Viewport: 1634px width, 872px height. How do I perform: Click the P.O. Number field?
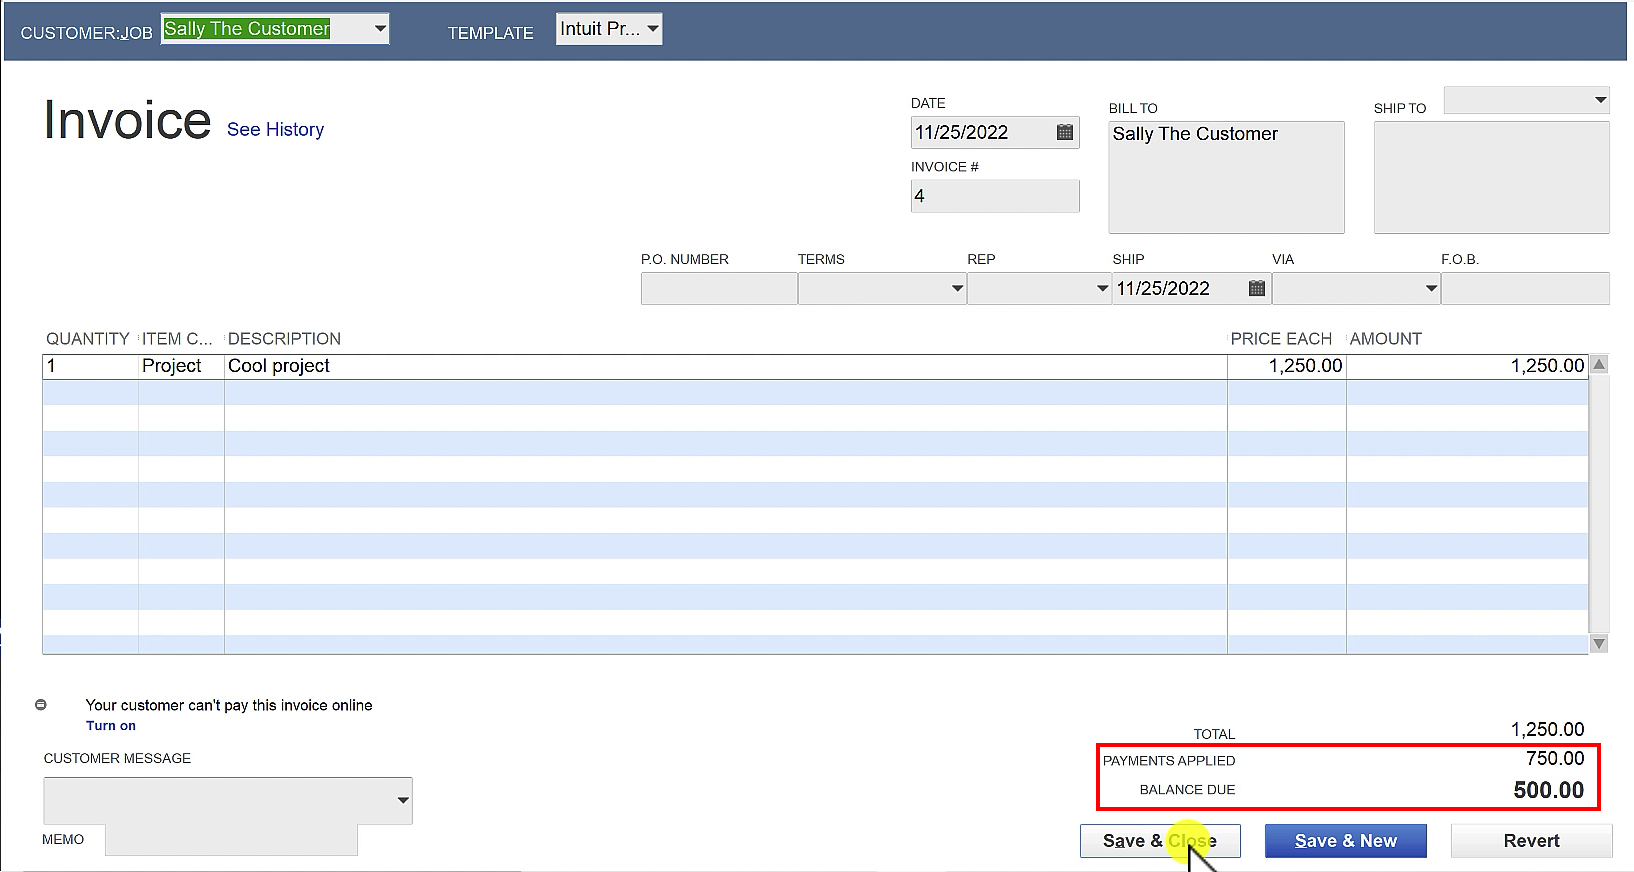tap(719, 288)
